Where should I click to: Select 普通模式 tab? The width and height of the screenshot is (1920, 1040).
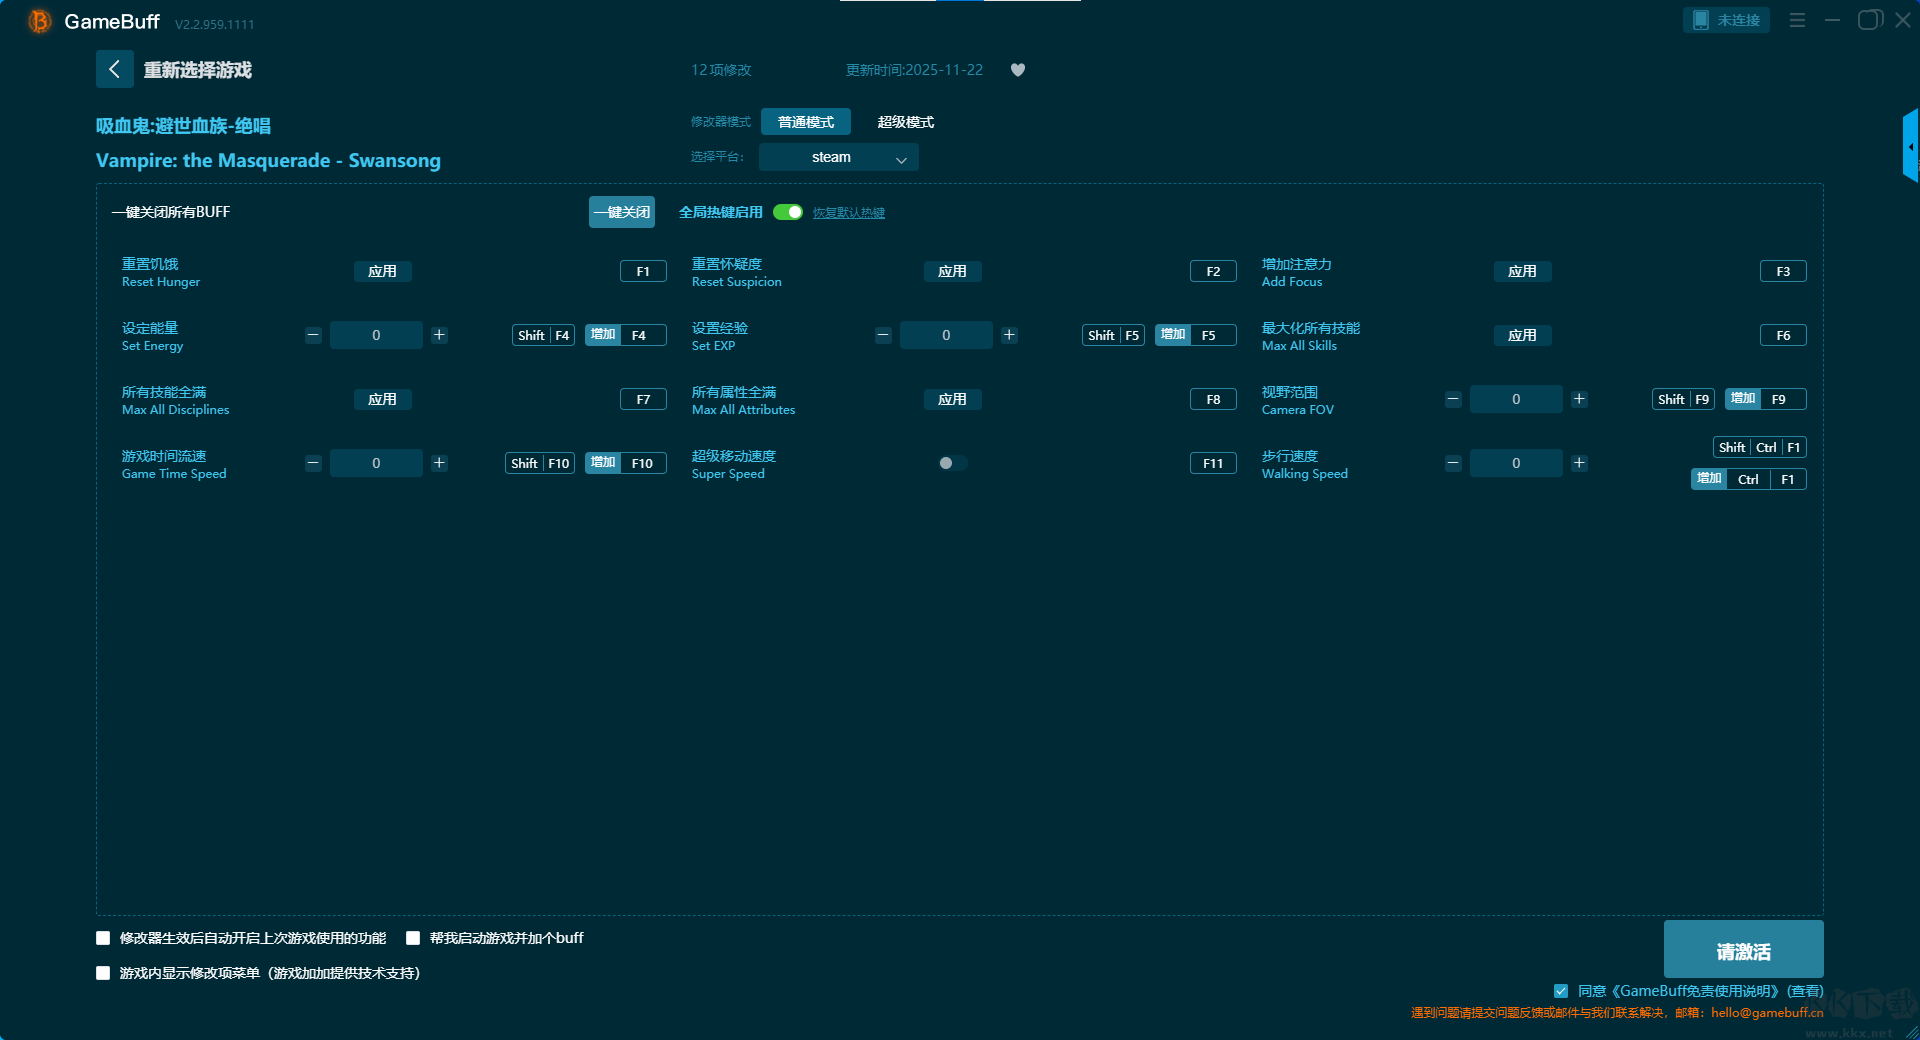tap(805, 122)
